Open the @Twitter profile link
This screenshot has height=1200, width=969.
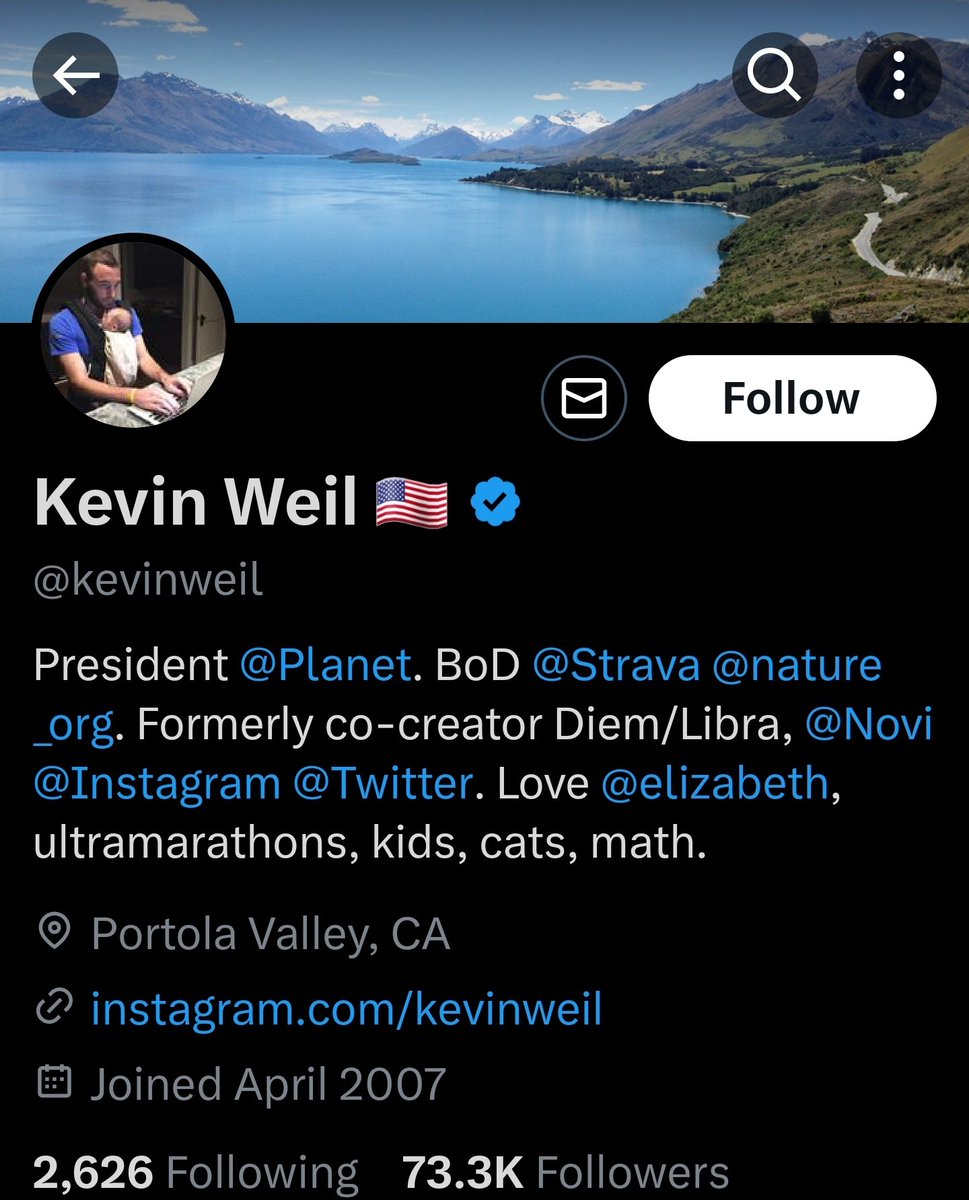(381, 785)
